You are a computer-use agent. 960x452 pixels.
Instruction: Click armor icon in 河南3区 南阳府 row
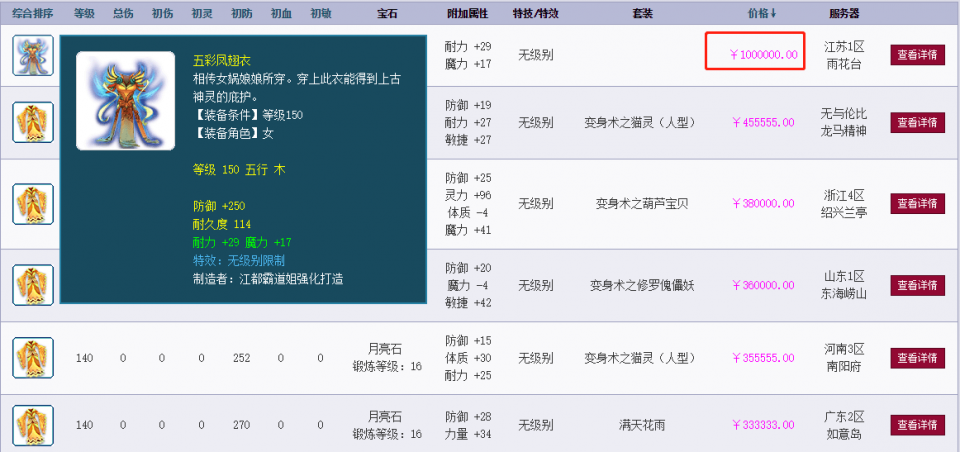[x=33, y=358]
